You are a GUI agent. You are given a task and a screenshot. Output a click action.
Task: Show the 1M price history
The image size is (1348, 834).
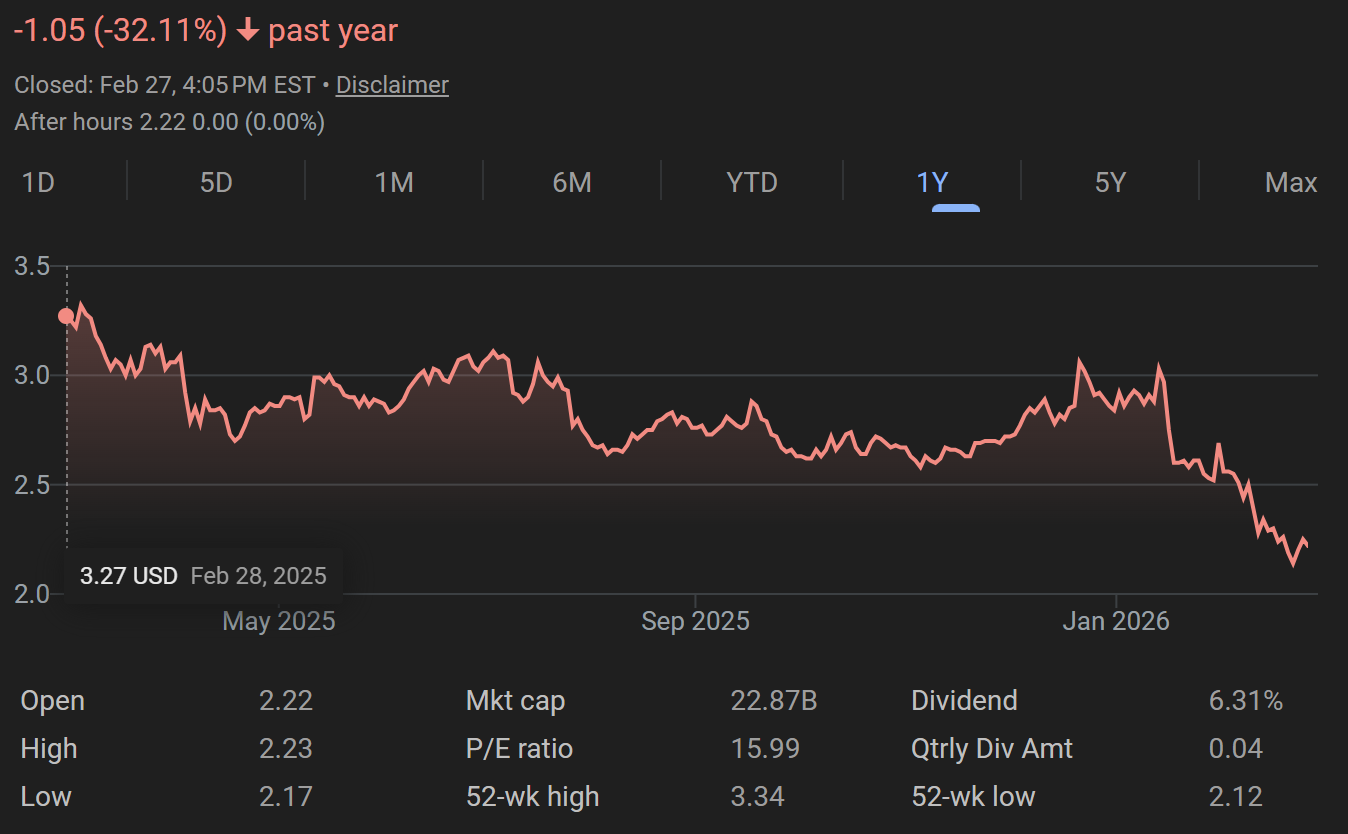click(x=394, y=183)
